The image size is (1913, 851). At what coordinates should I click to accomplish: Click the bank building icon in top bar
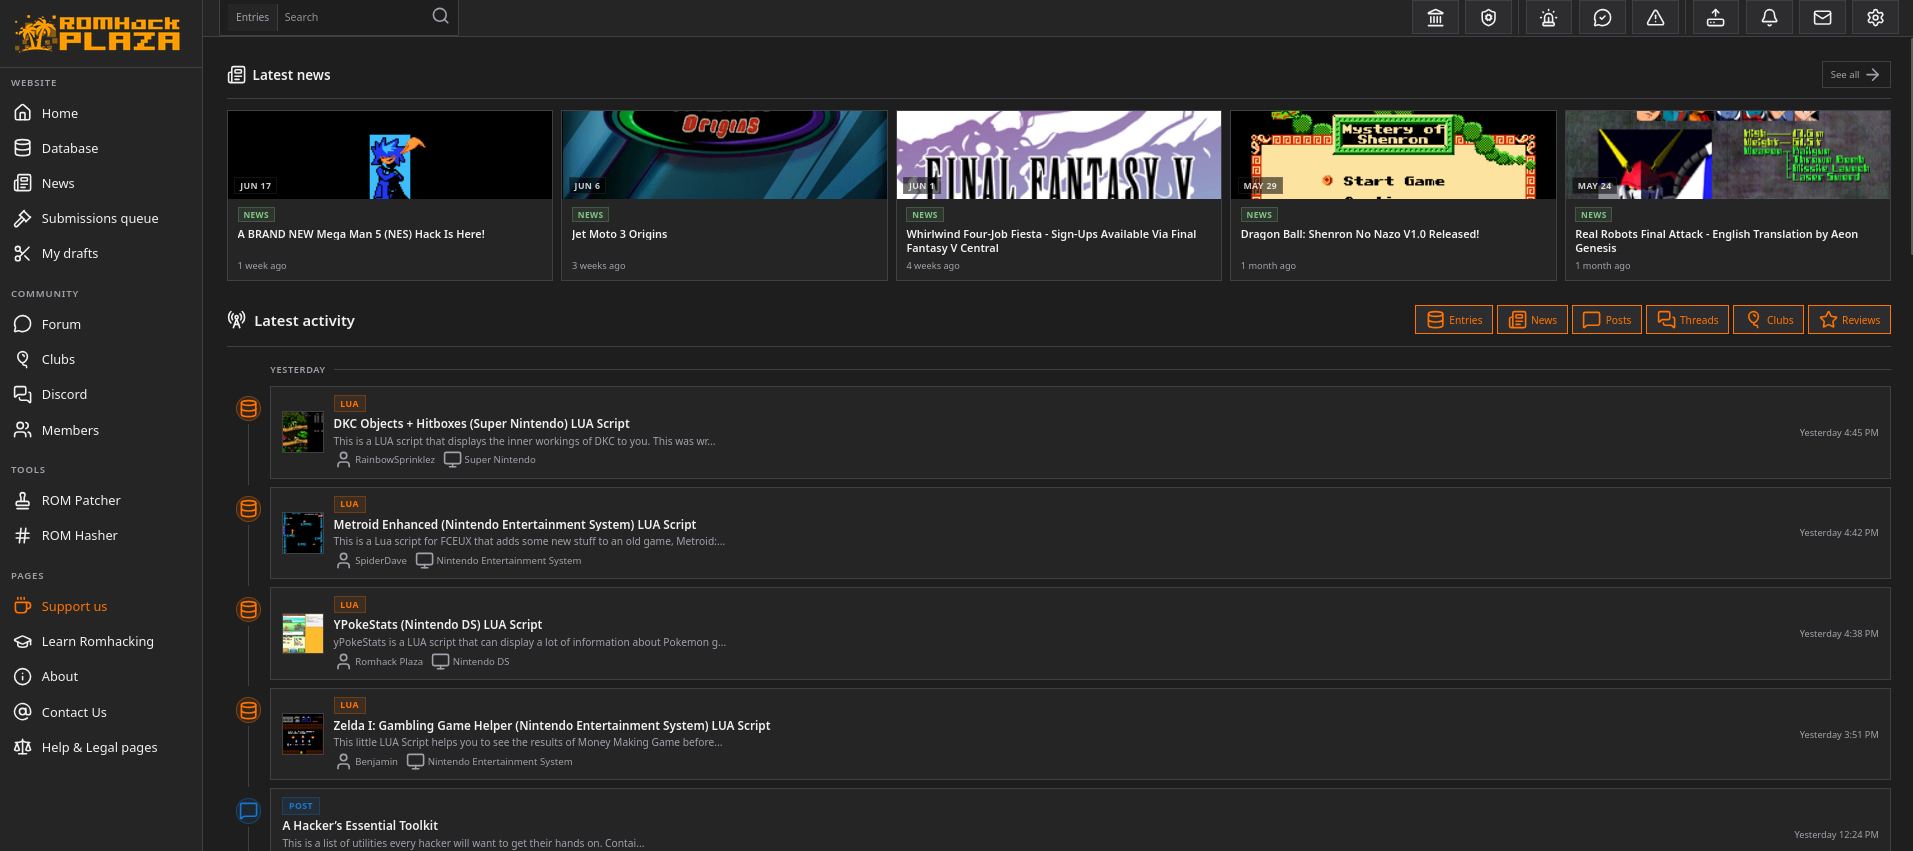pyautogui.click(x=1435, y=18)
